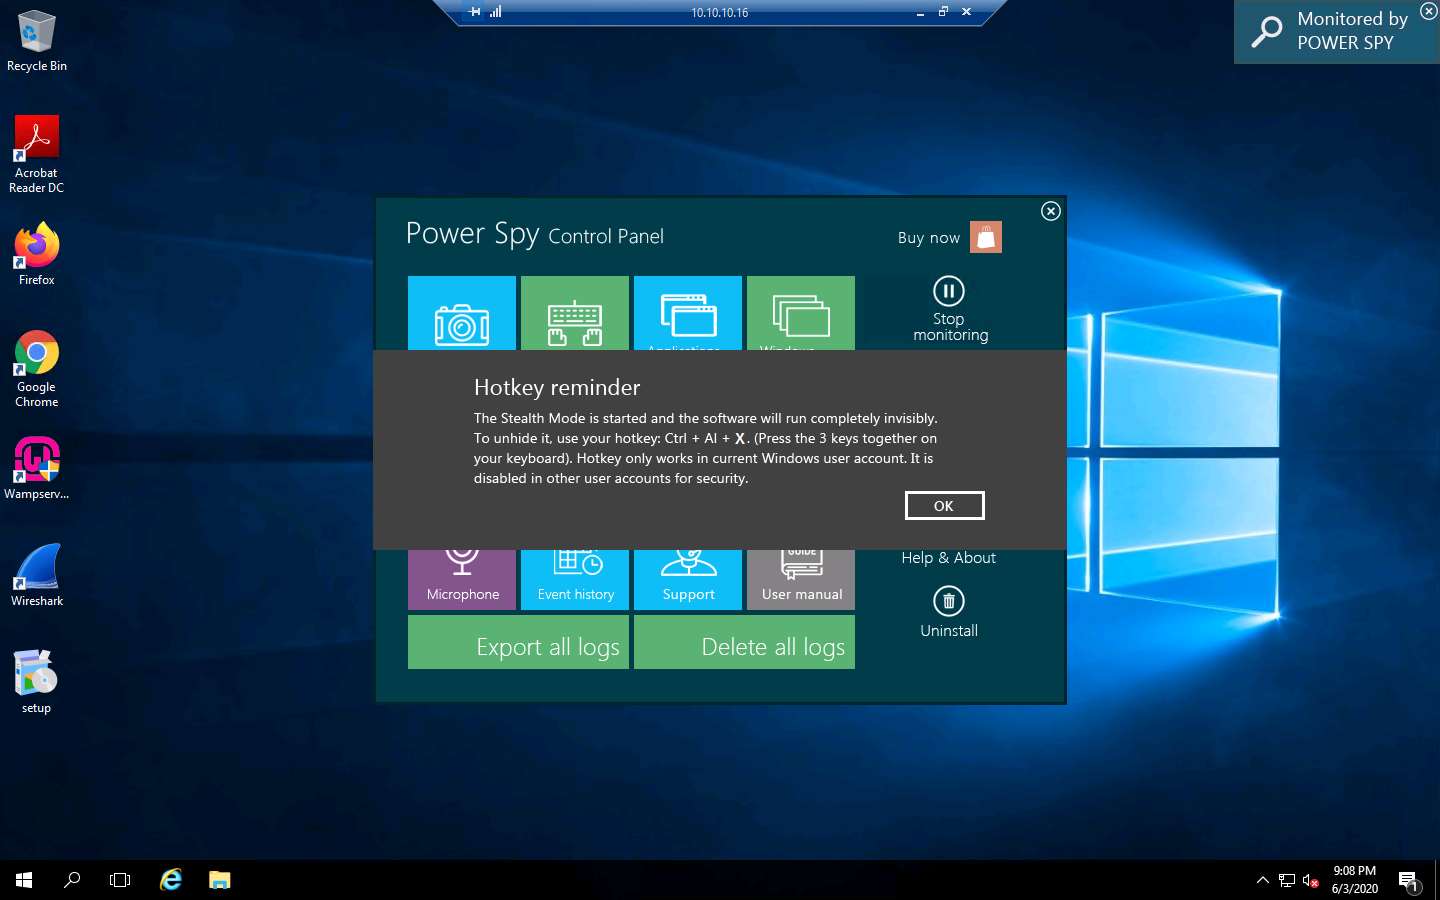Click the Buy now text link

(928, 238)
